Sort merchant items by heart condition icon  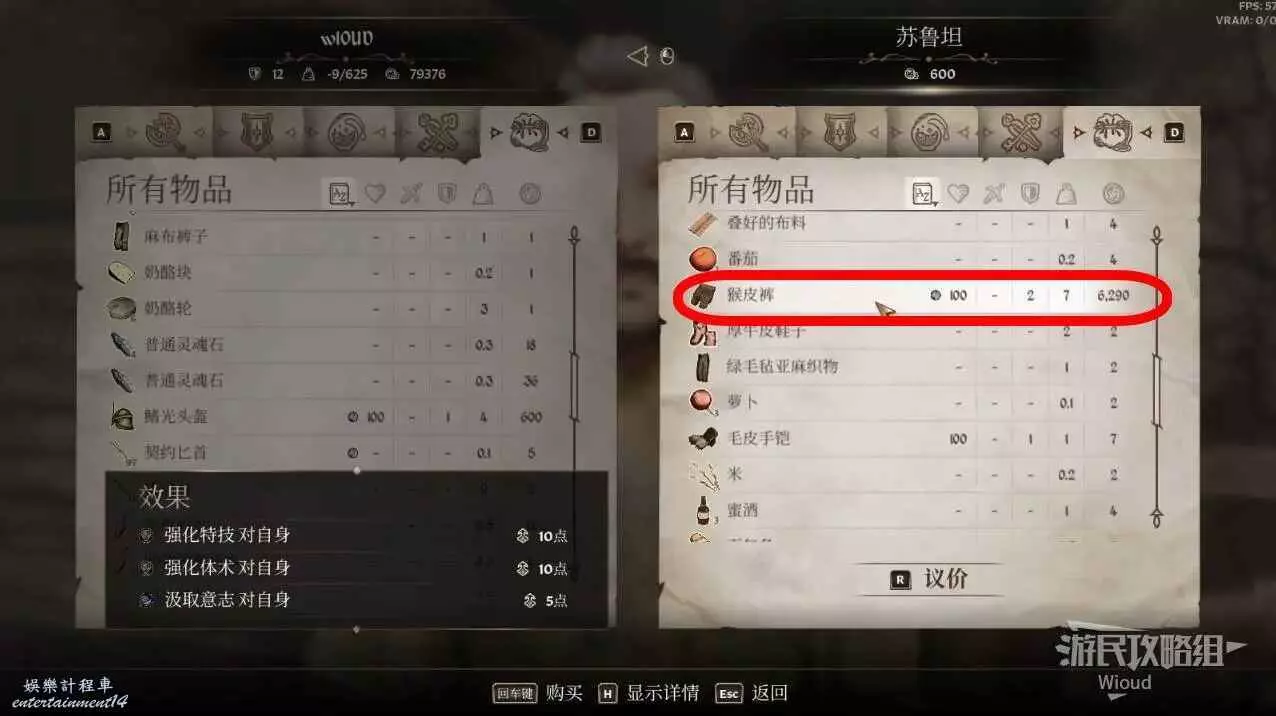[957, 193]
